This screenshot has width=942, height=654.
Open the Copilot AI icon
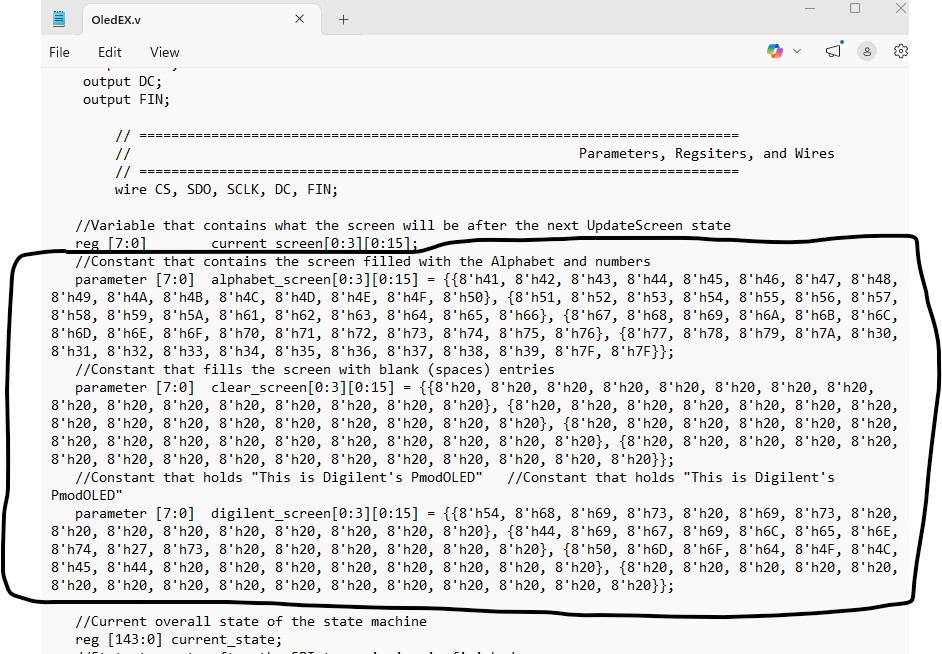pos(775,51)
